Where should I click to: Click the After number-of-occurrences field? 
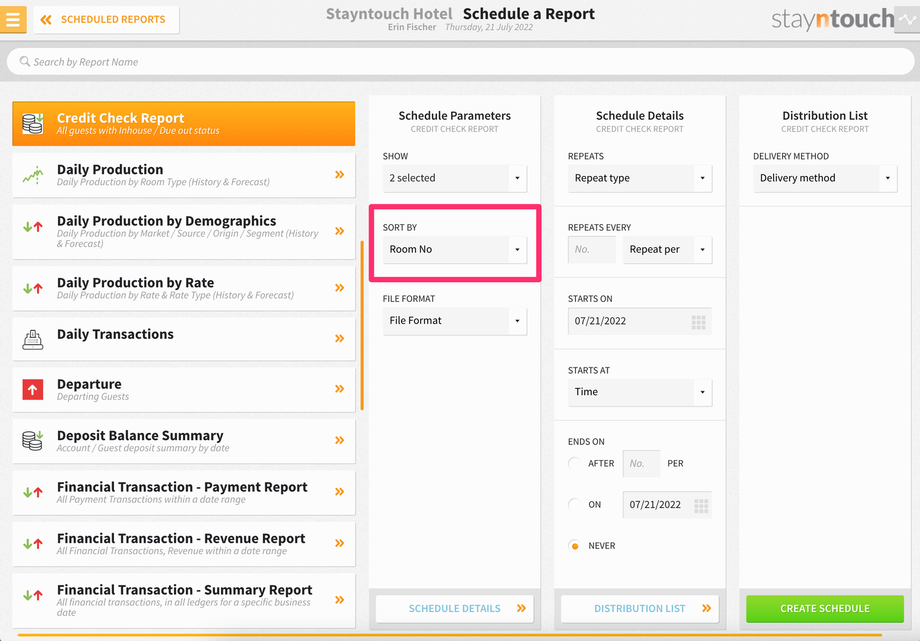pyautogui.click(x=641, y=464)
